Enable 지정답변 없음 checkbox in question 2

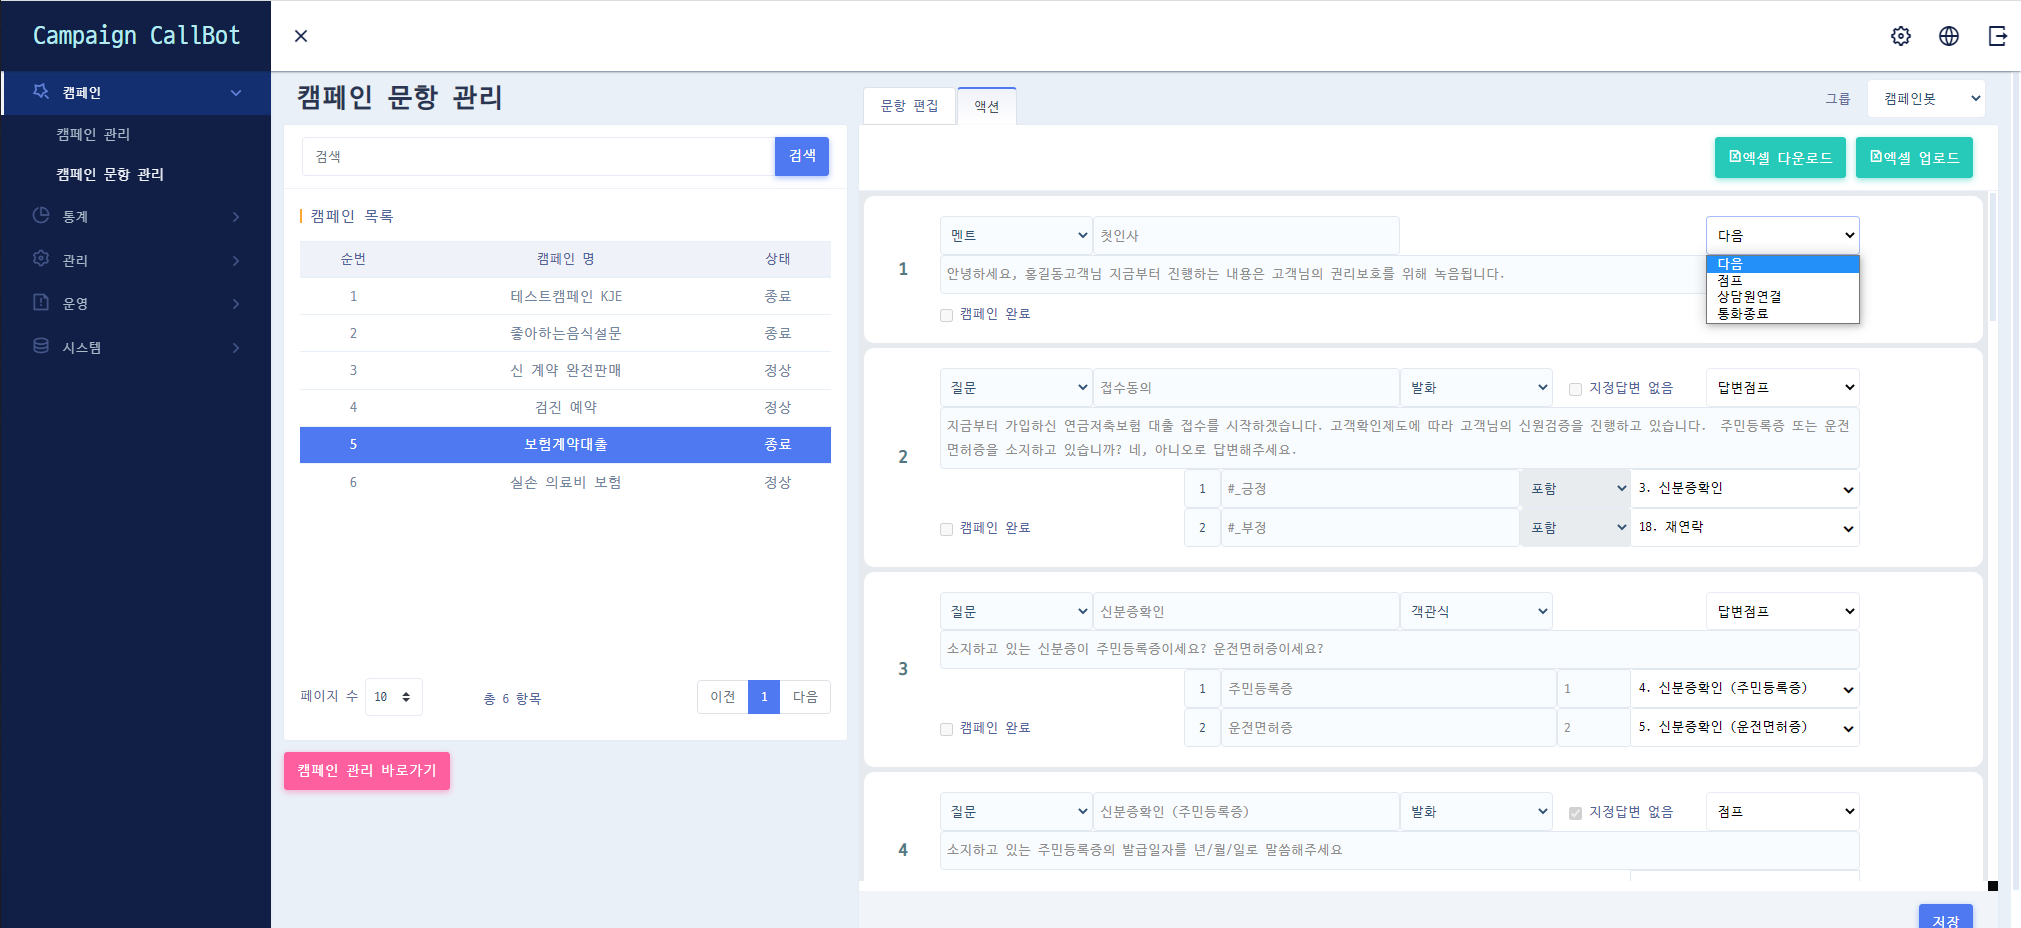tap(1575, 389)
